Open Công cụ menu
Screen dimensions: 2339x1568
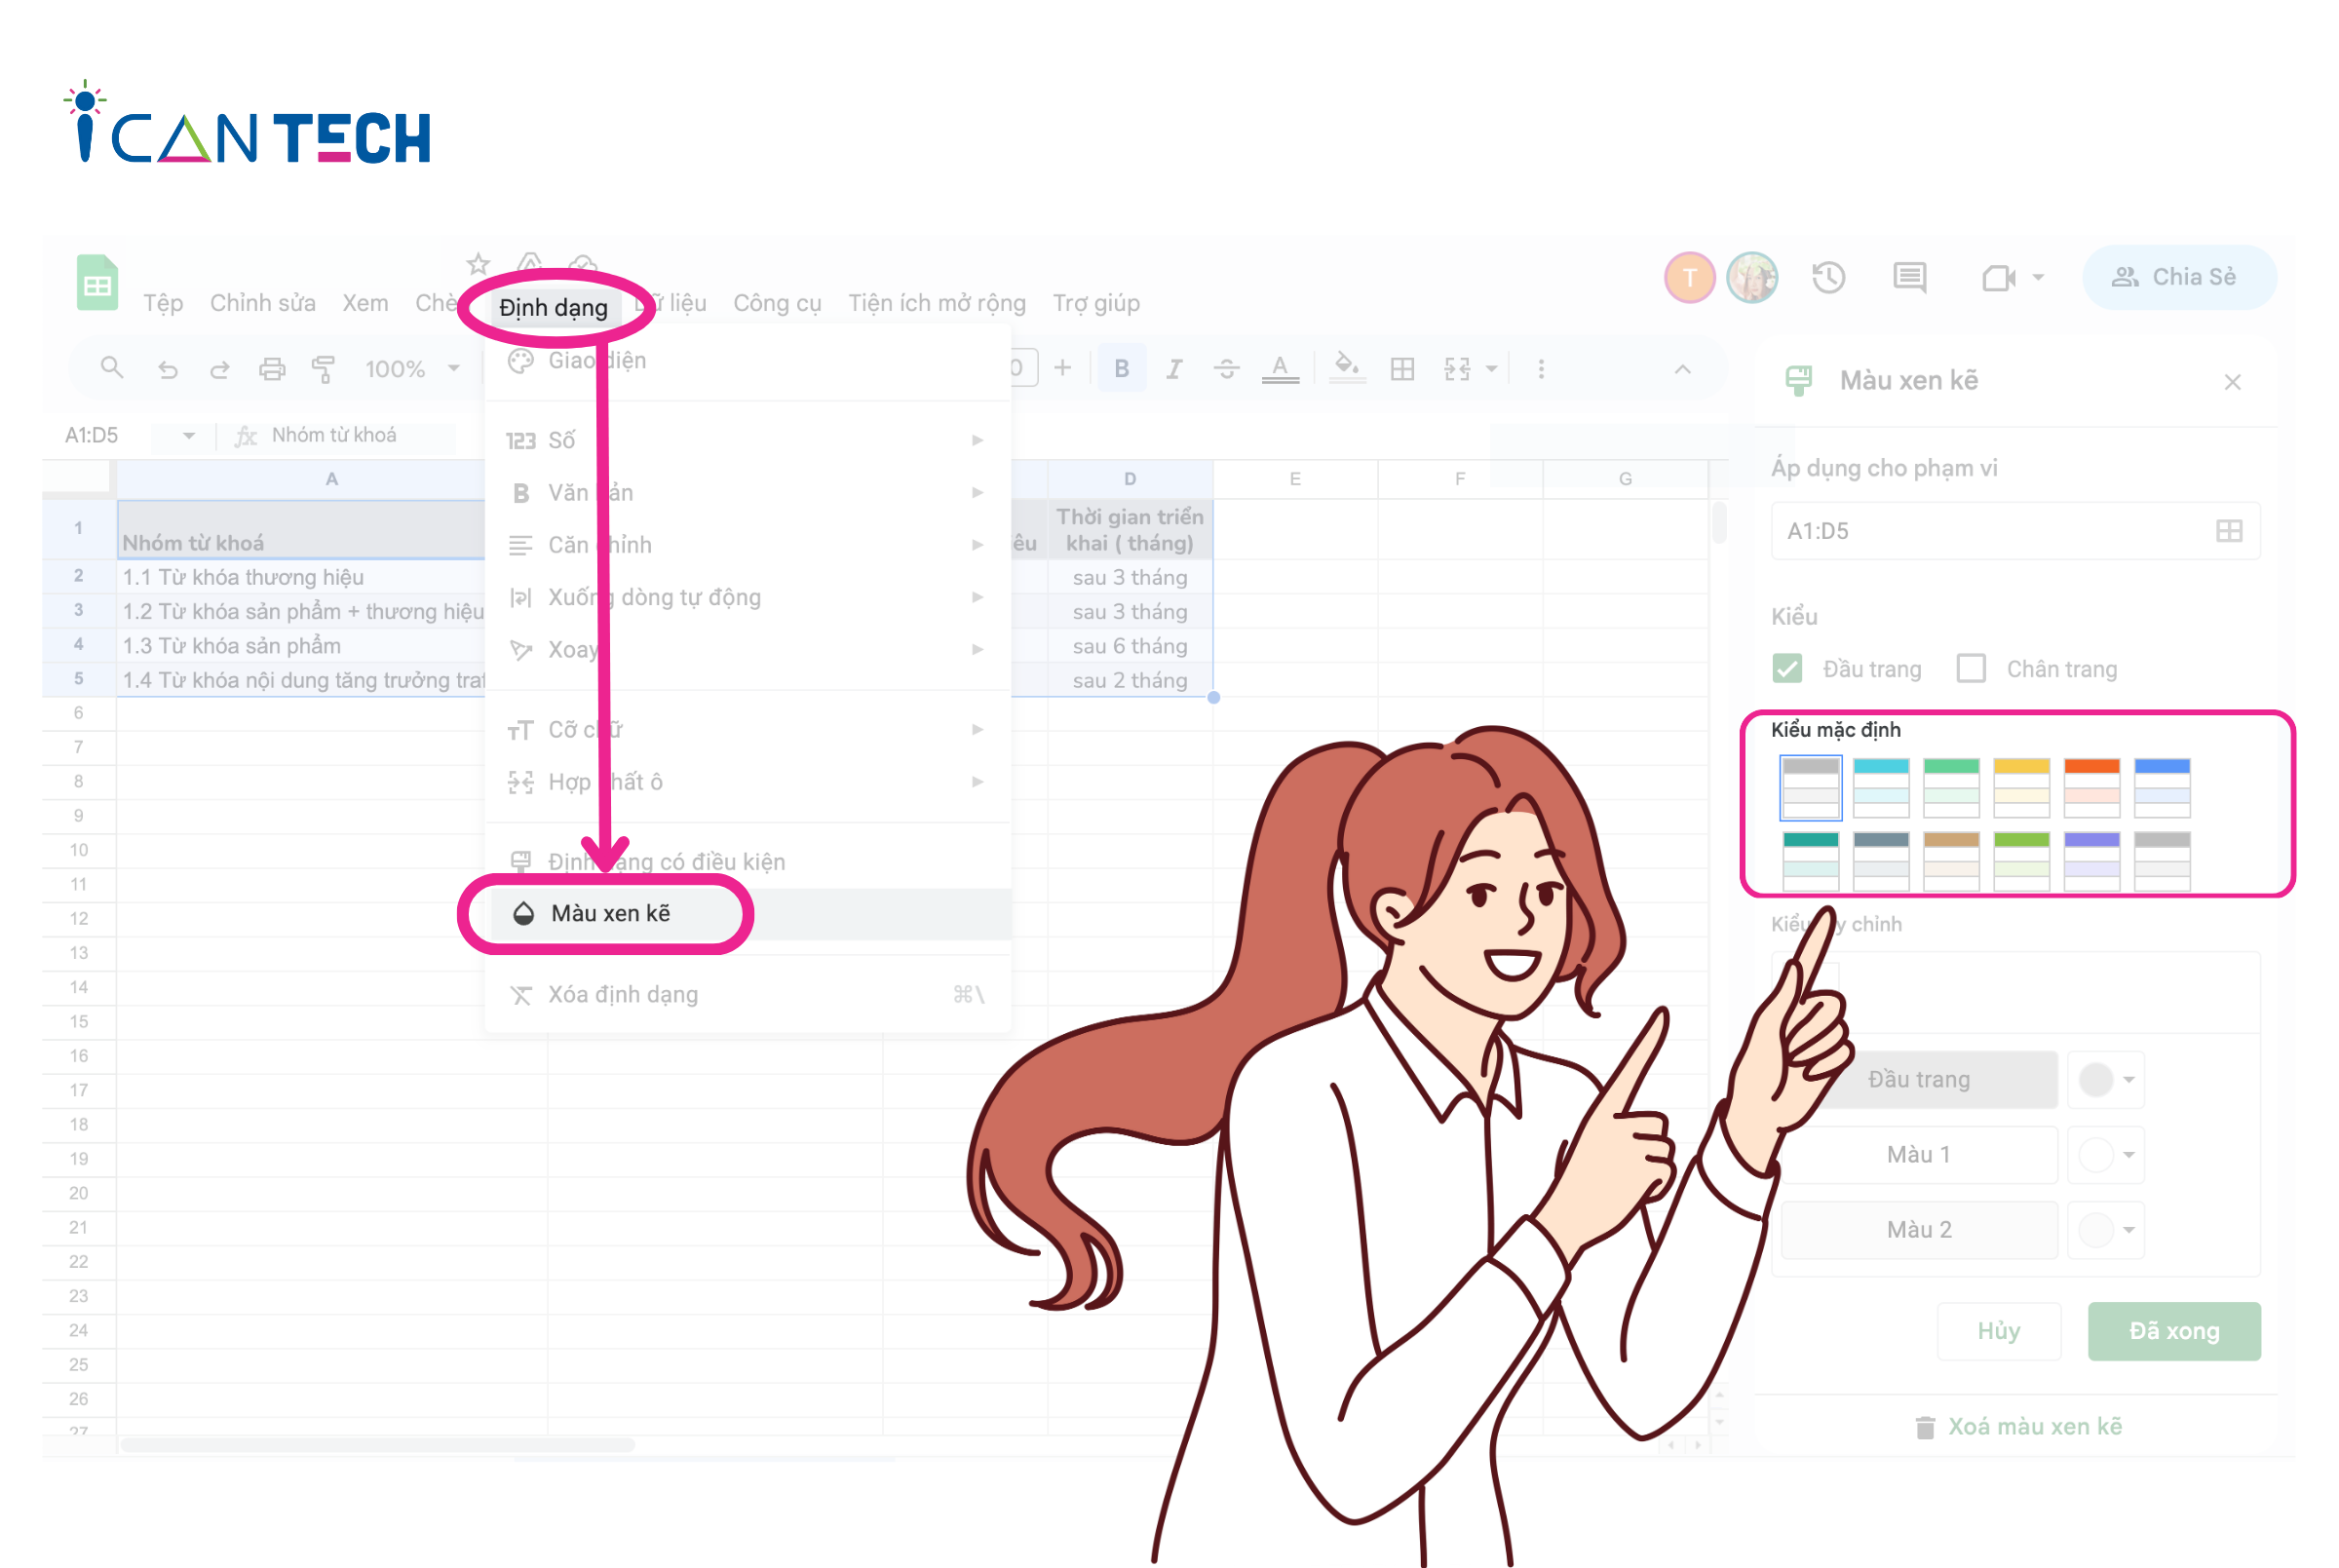[777, 303]
